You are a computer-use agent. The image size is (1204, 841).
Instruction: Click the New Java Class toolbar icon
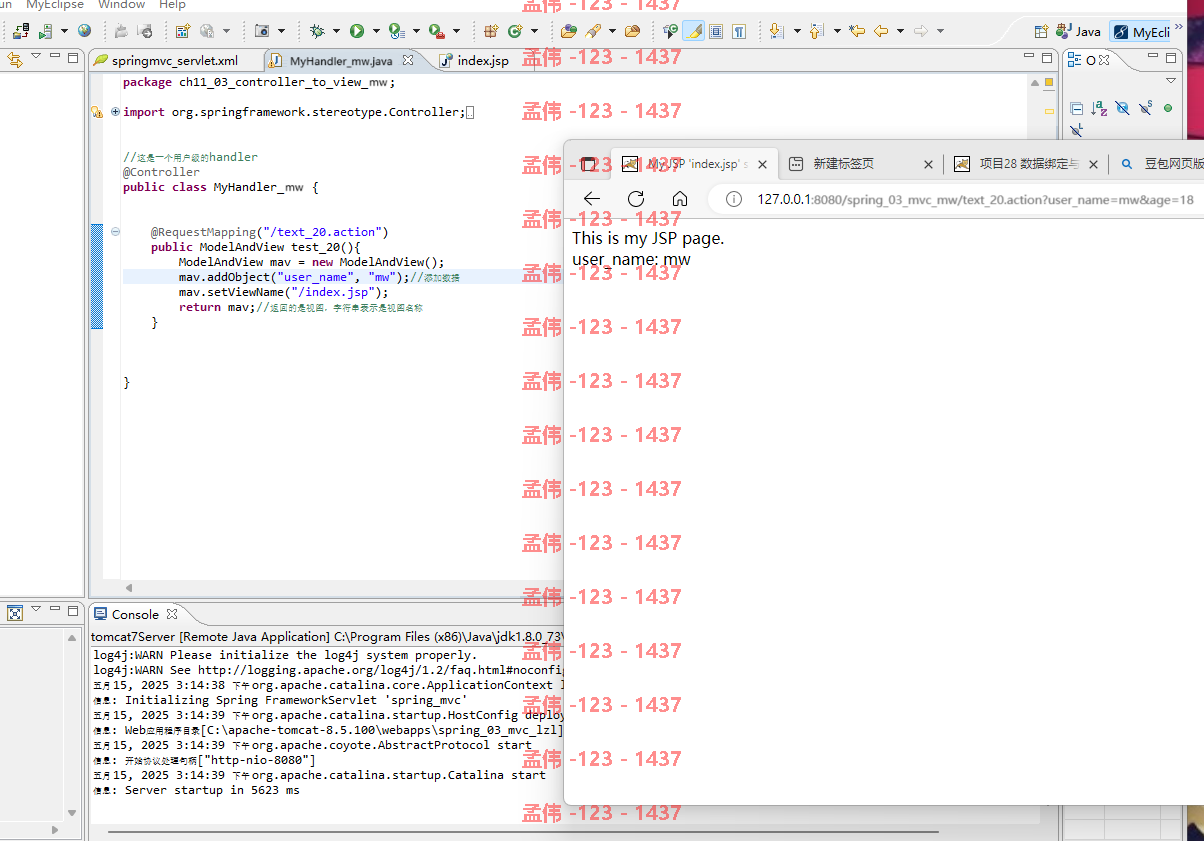(x=516, y=31)
